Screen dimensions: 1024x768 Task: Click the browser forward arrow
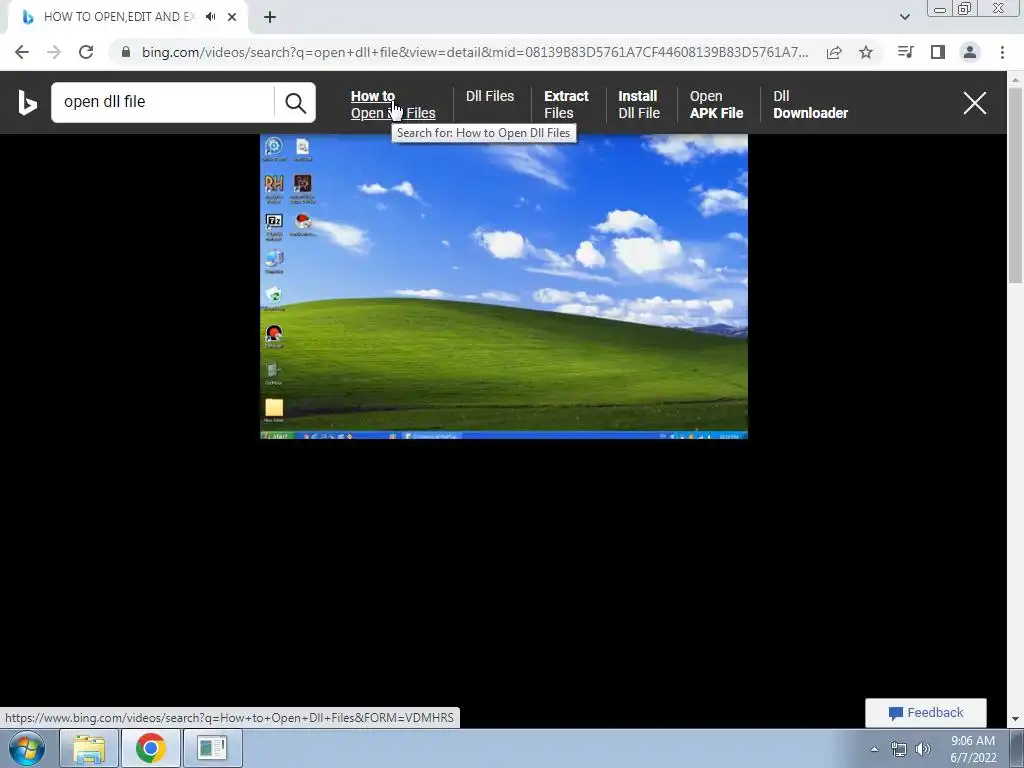coord(54,52)
